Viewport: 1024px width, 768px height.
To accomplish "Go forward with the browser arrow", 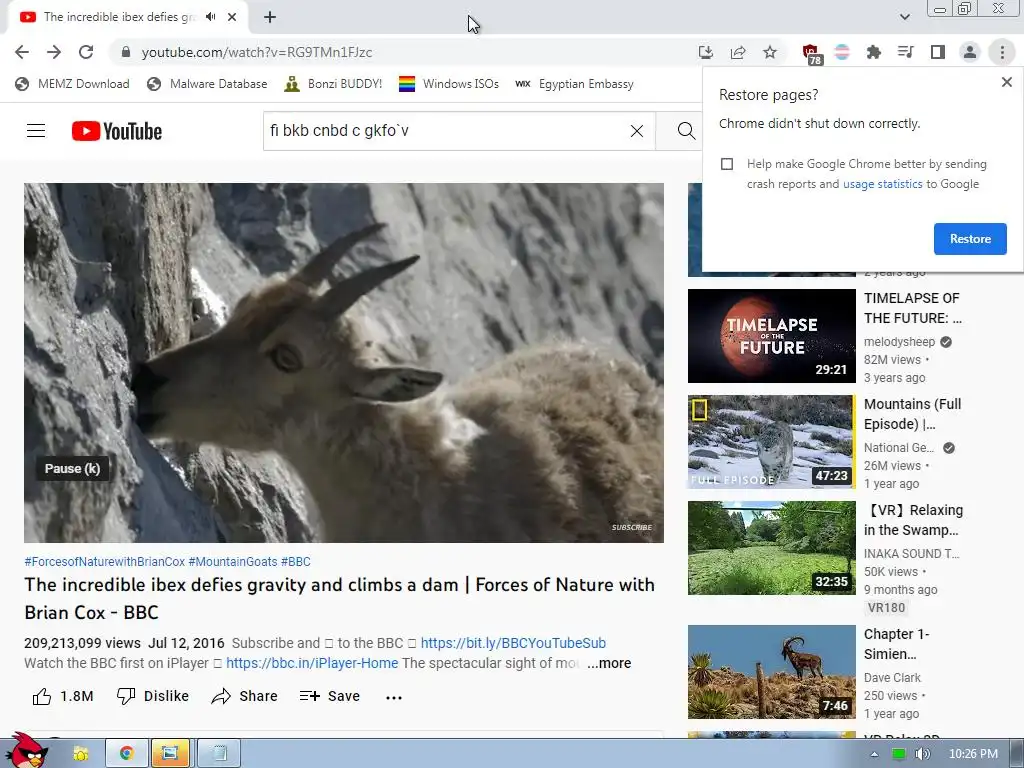I will pos(54,52).
